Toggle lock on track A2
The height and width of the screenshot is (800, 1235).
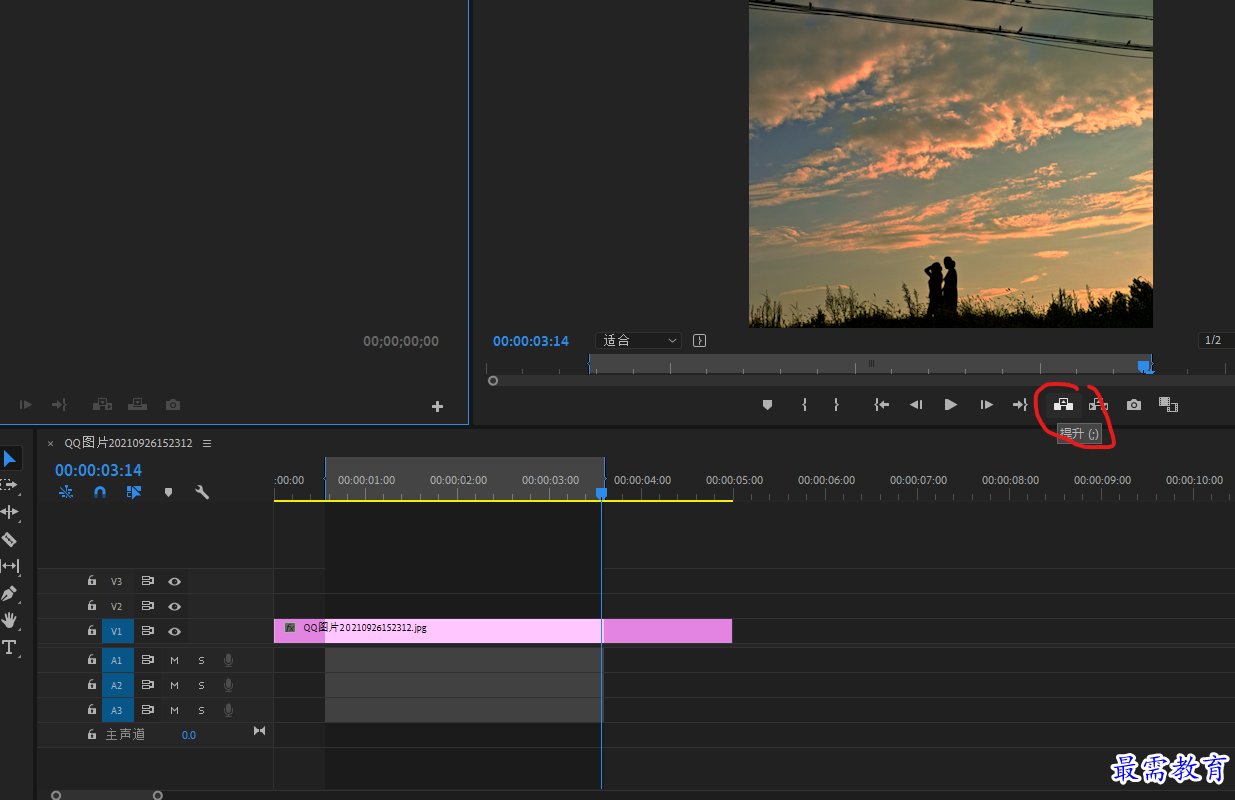pos(91,685)
